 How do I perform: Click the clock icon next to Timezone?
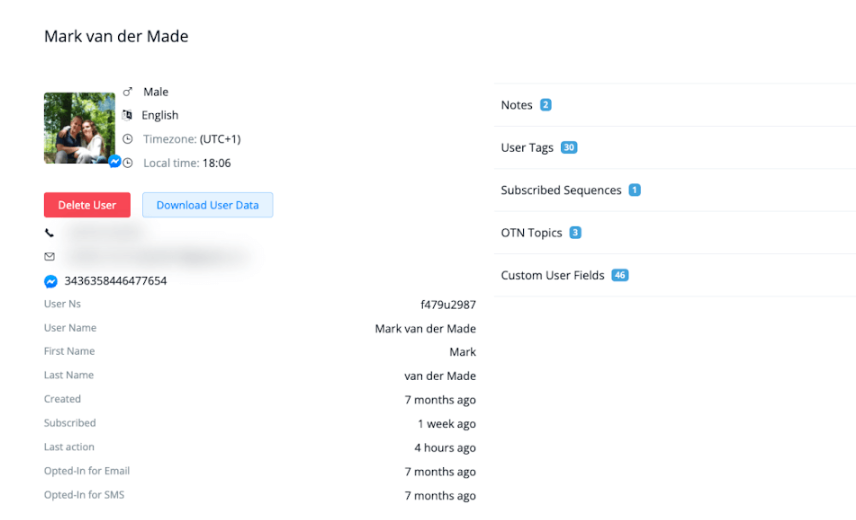[x=128, y=139]
